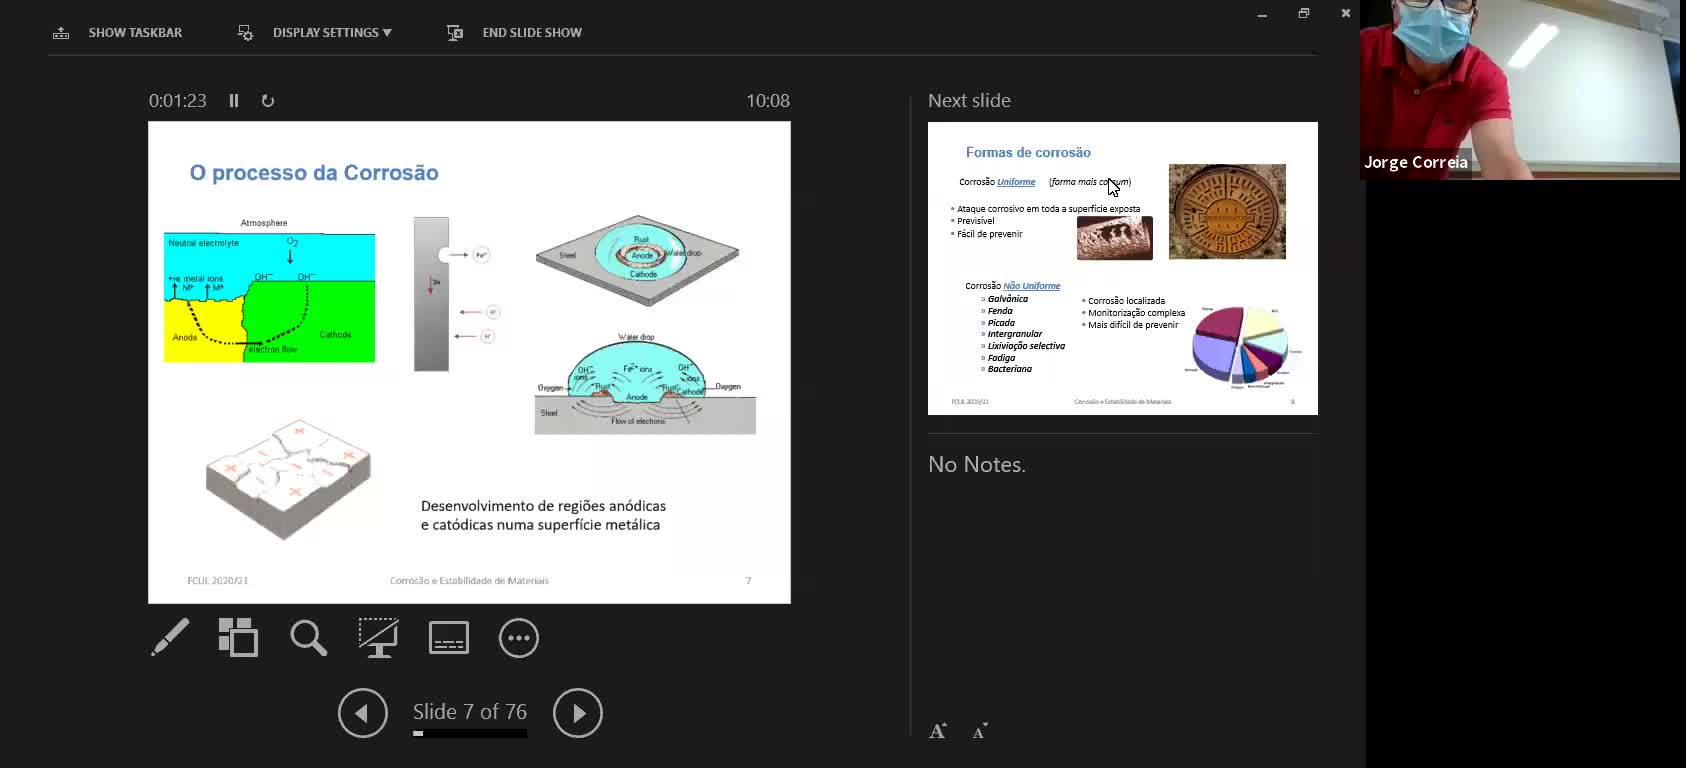This screenshot has height=768, width=1686.
Task: Go to the previous slide
Action: tap(362, 713)
